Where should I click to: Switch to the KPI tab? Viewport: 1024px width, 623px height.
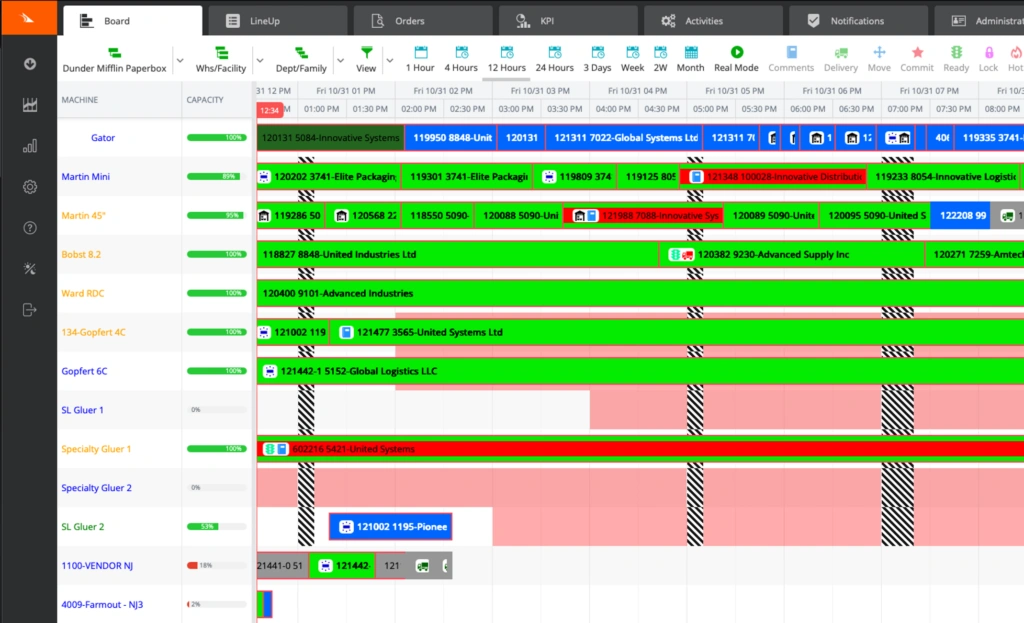[568, 21]
